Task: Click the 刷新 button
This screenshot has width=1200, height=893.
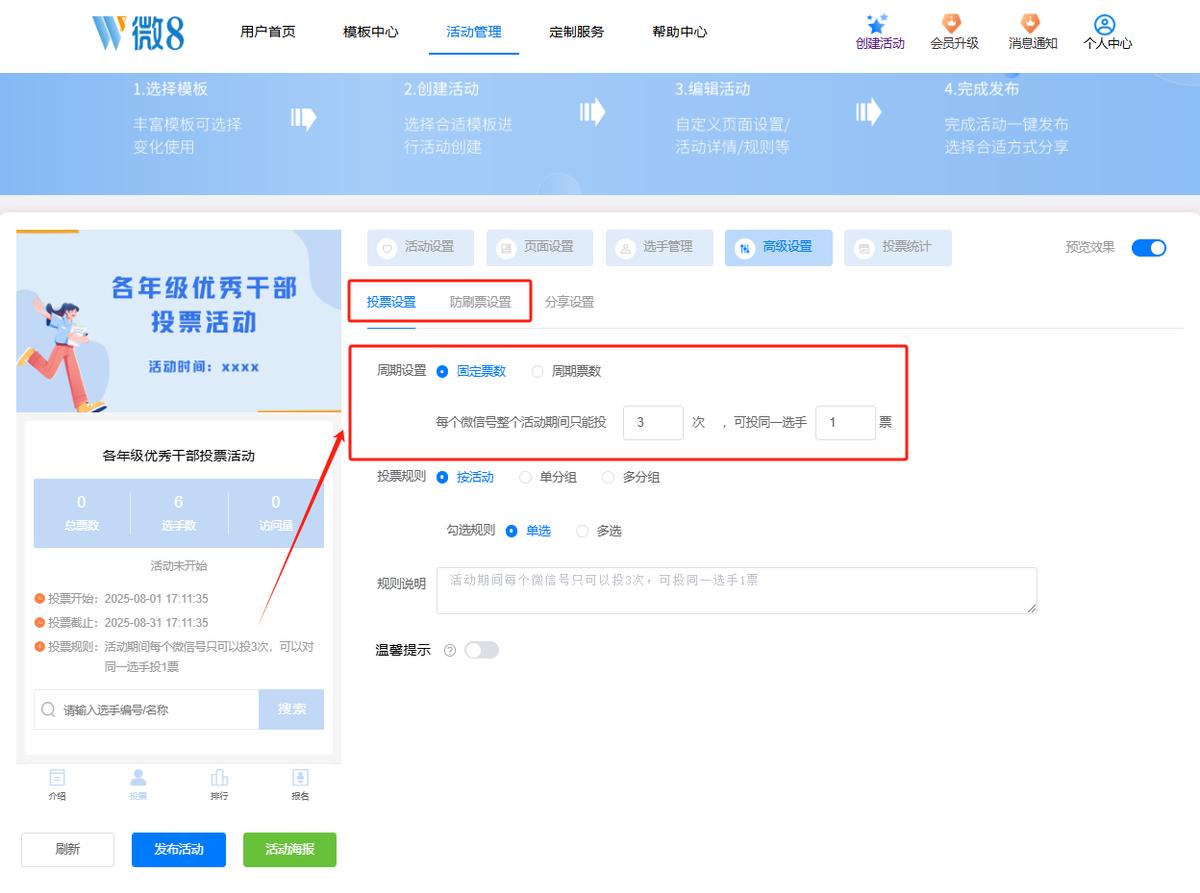Action: pyautogui.click(x=68, y=850)
